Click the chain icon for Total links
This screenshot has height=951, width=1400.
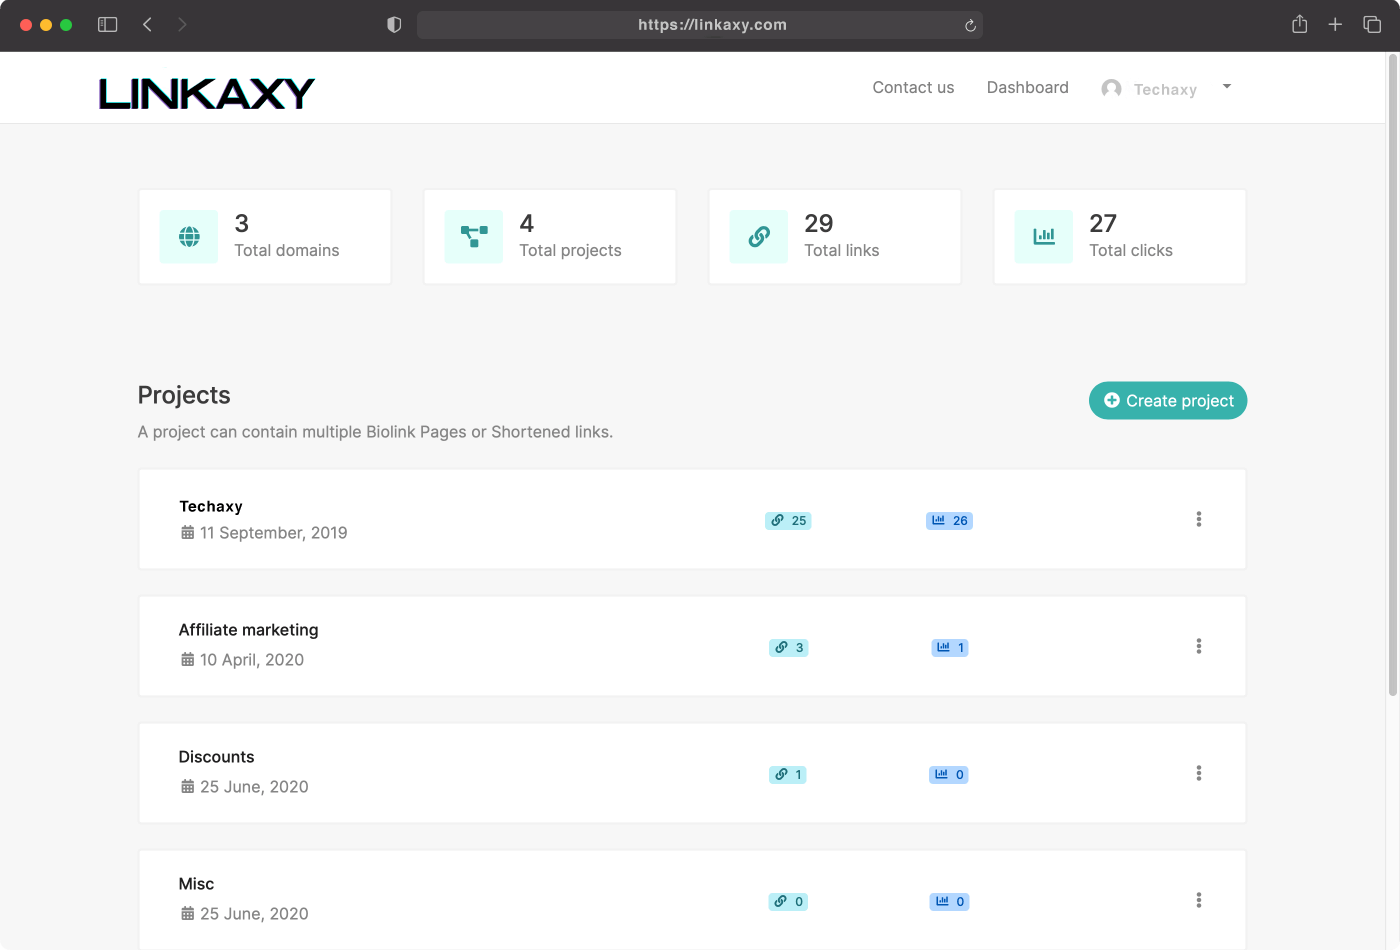759,237
